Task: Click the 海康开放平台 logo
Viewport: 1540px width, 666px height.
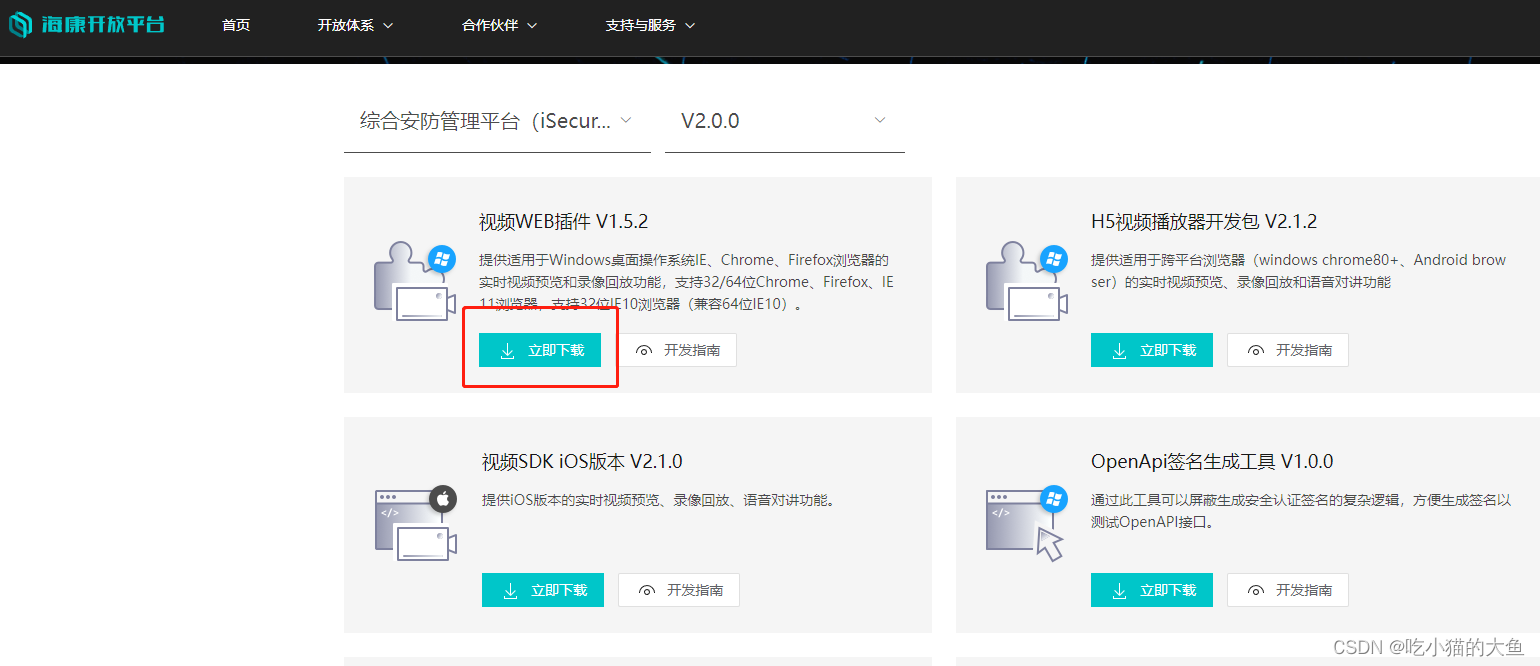Action: (x=87, y=24)
